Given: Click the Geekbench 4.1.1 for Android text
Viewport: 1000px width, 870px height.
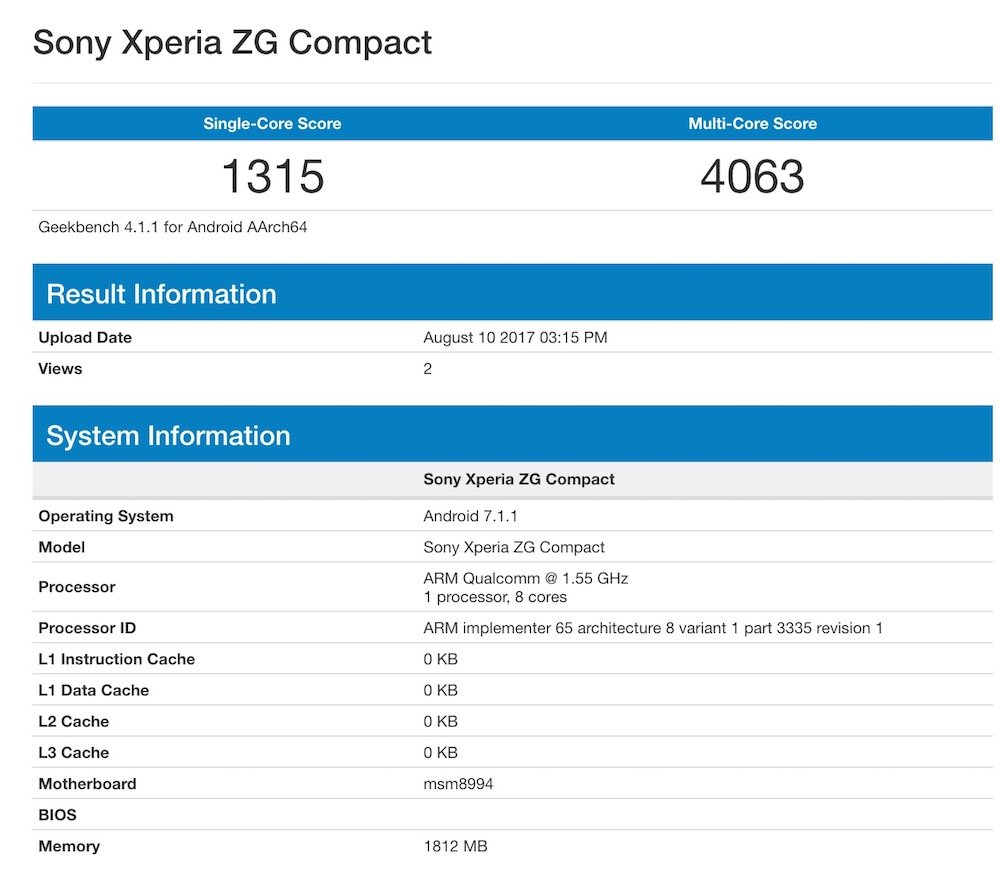Looking at the screenshot, I should pyautogui.click(x=172, y=227).
